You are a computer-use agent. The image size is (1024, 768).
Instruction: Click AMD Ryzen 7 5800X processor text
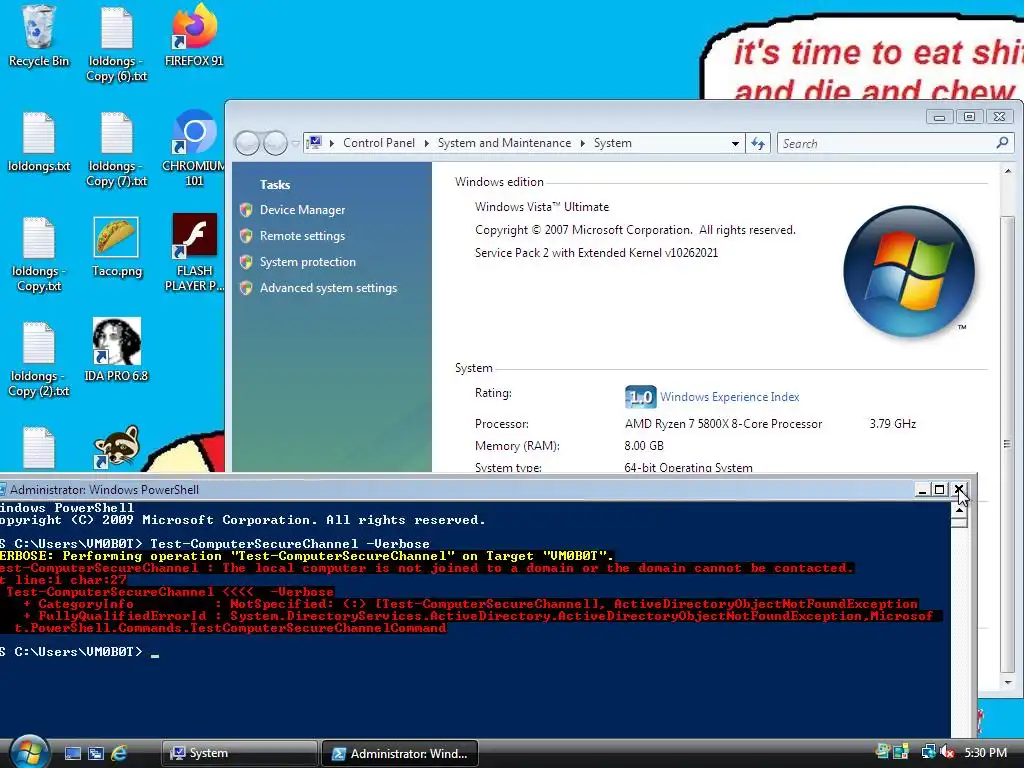[x=724, y=424]
